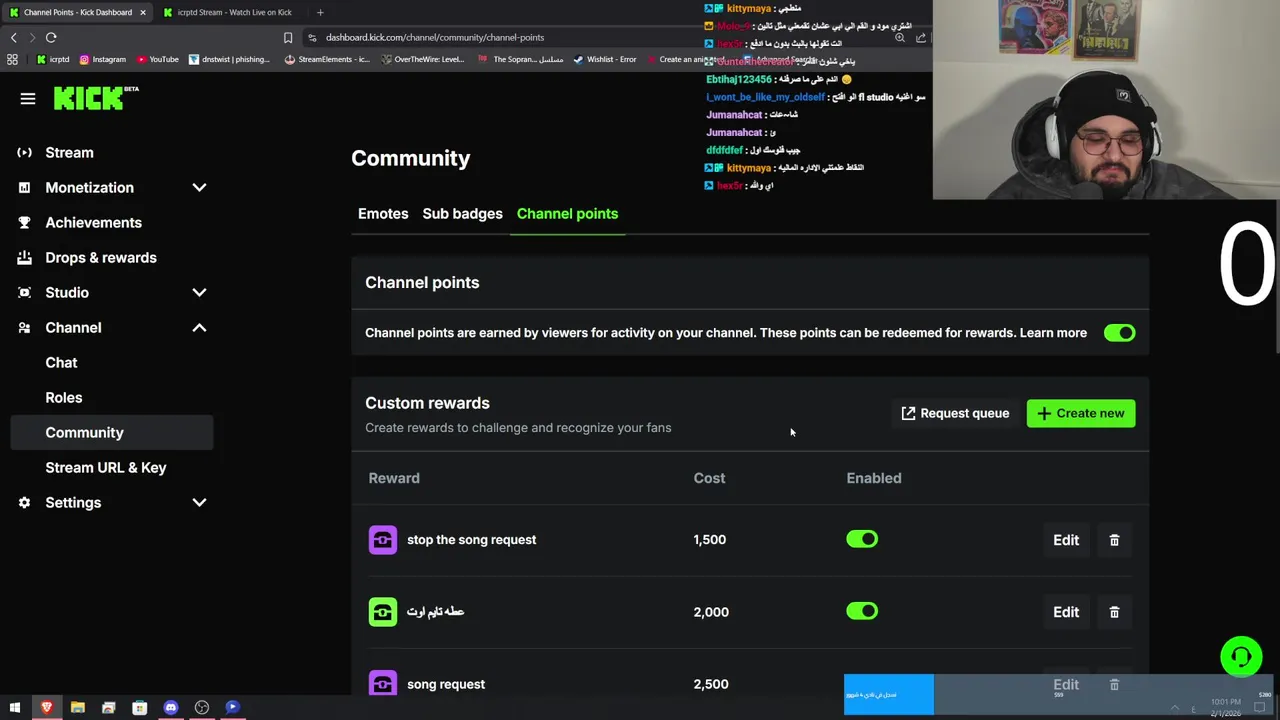The image size is (1280, 720).
Task: Click the Studio sidebar icon
Action: 24,293
